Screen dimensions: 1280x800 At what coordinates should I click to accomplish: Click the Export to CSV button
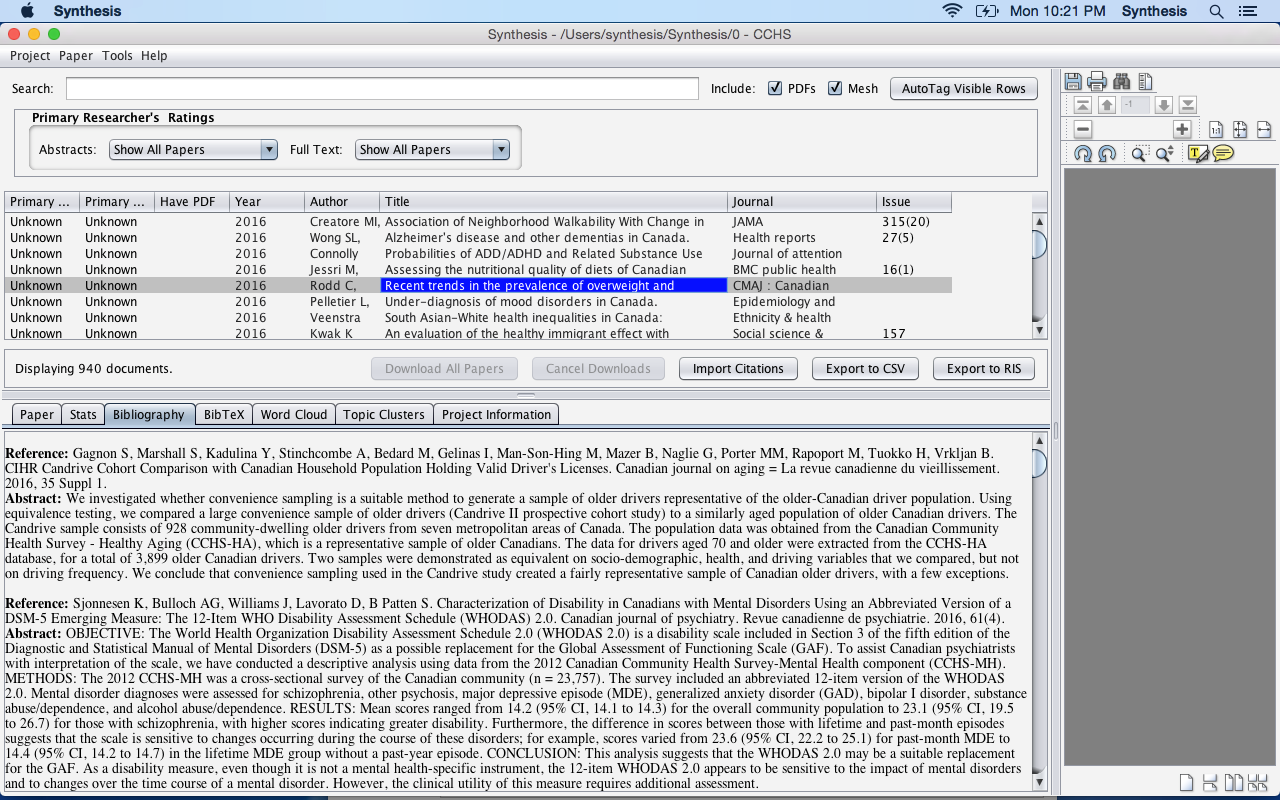coord(865,368)
